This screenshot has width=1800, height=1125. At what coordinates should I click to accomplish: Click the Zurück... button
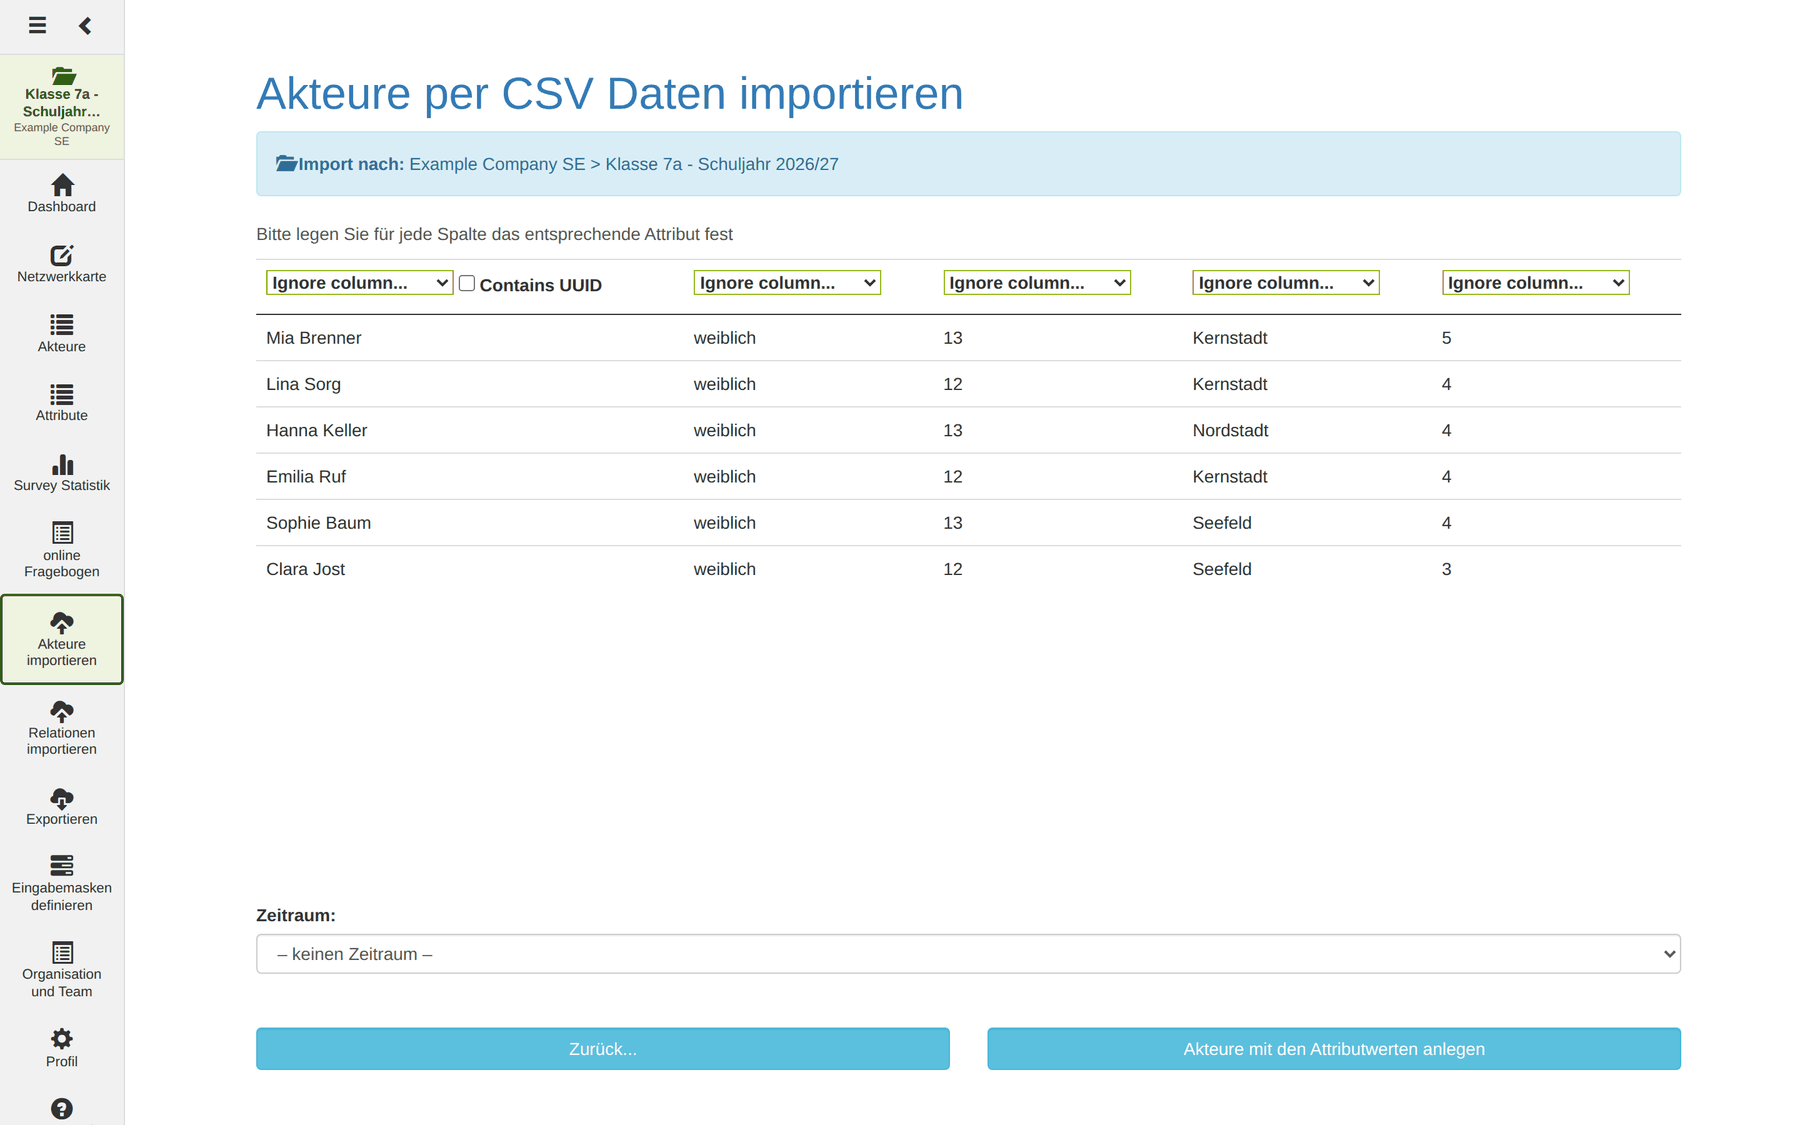click(603, 1049)
